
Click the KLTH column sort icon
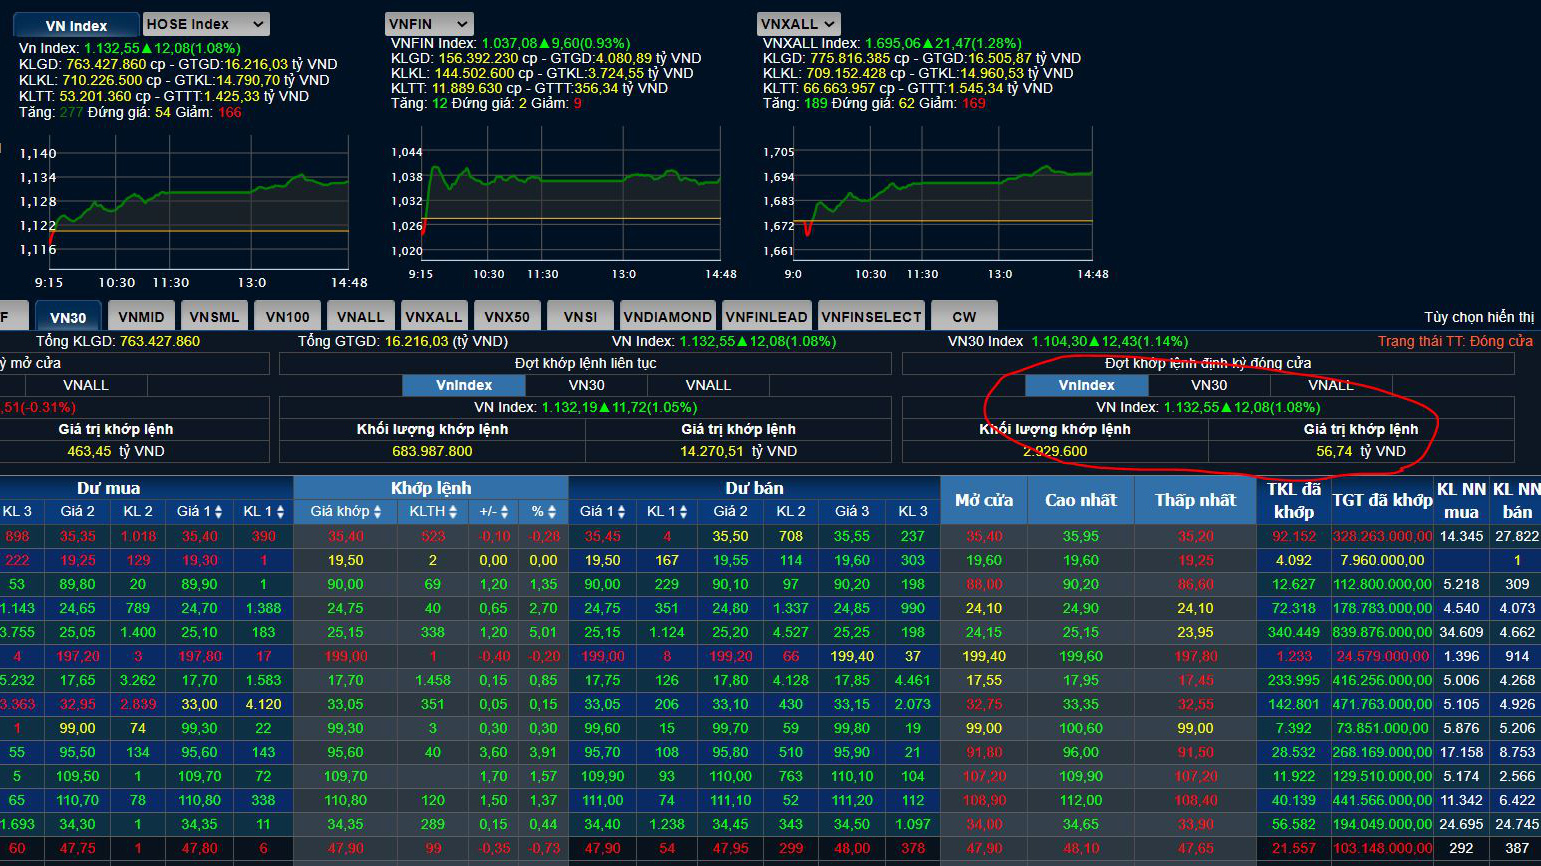tap(453, 512)
